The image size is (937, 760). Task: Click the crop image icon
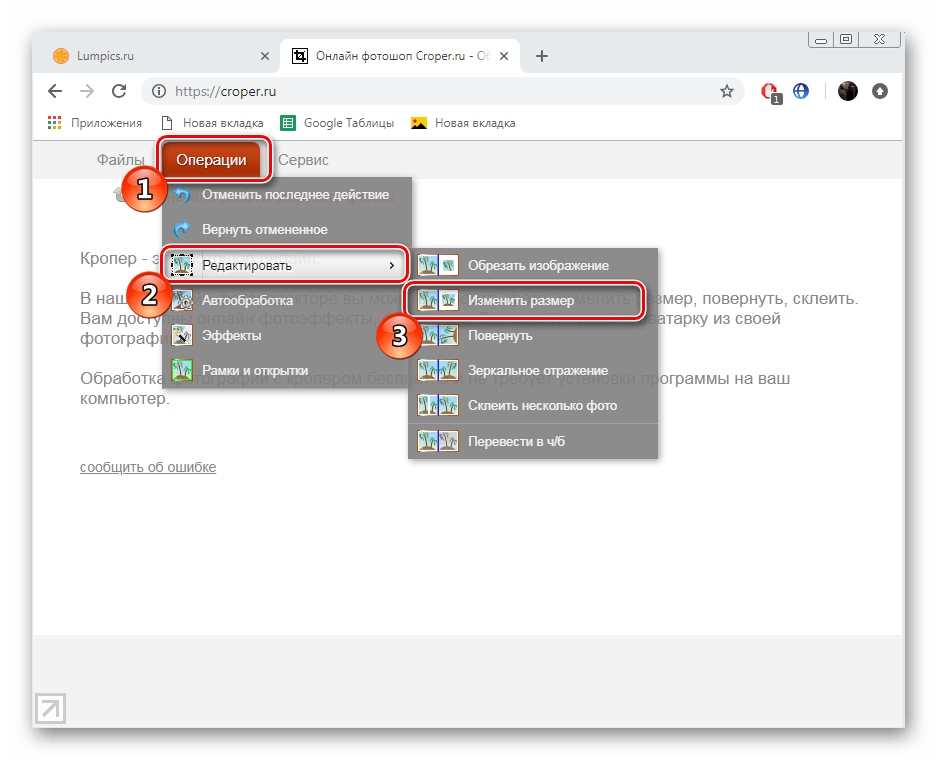(438, 265)
